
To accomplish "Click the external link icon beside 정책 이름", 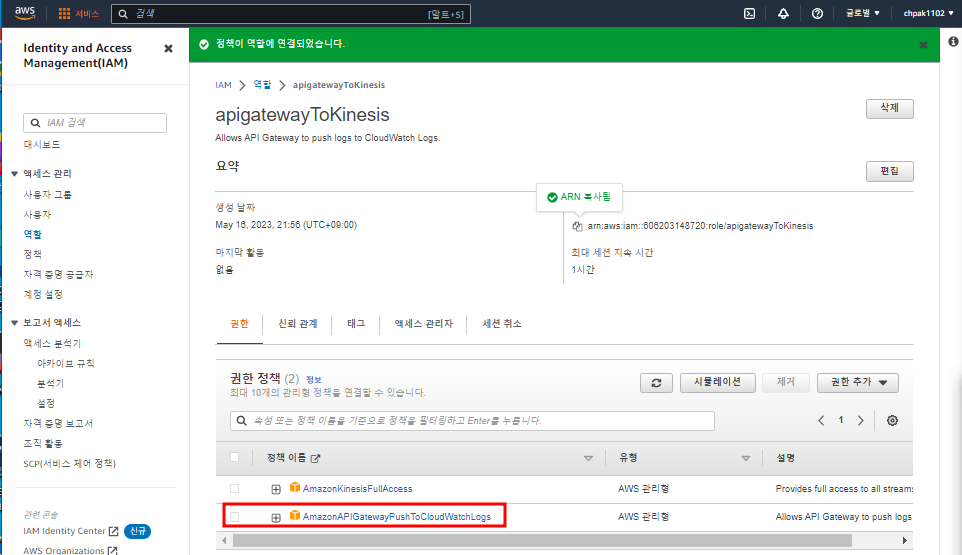I will pos(315,458).
